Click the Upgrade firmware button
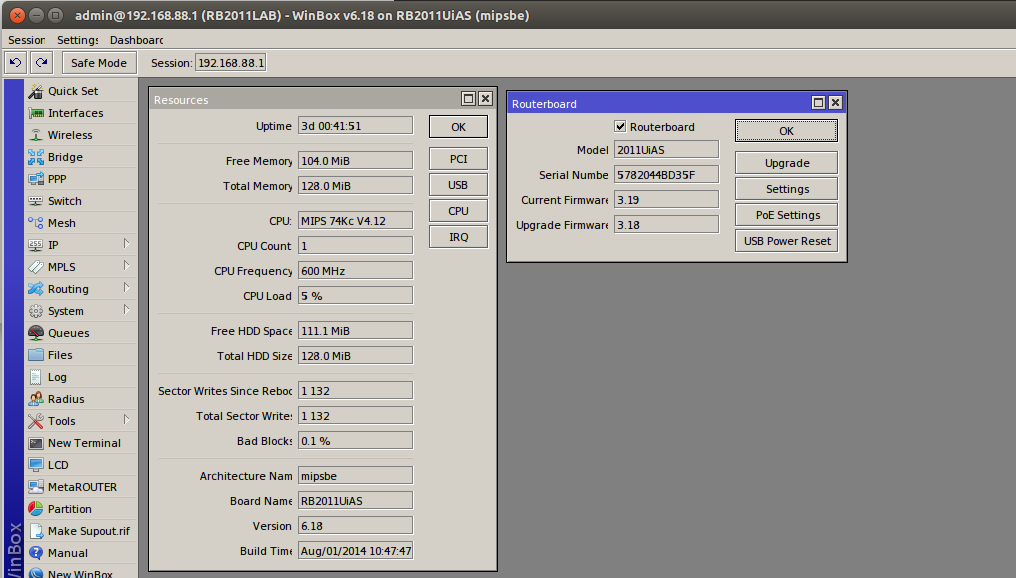Viewport: 1016px width, 578px height. pos(786,163)
